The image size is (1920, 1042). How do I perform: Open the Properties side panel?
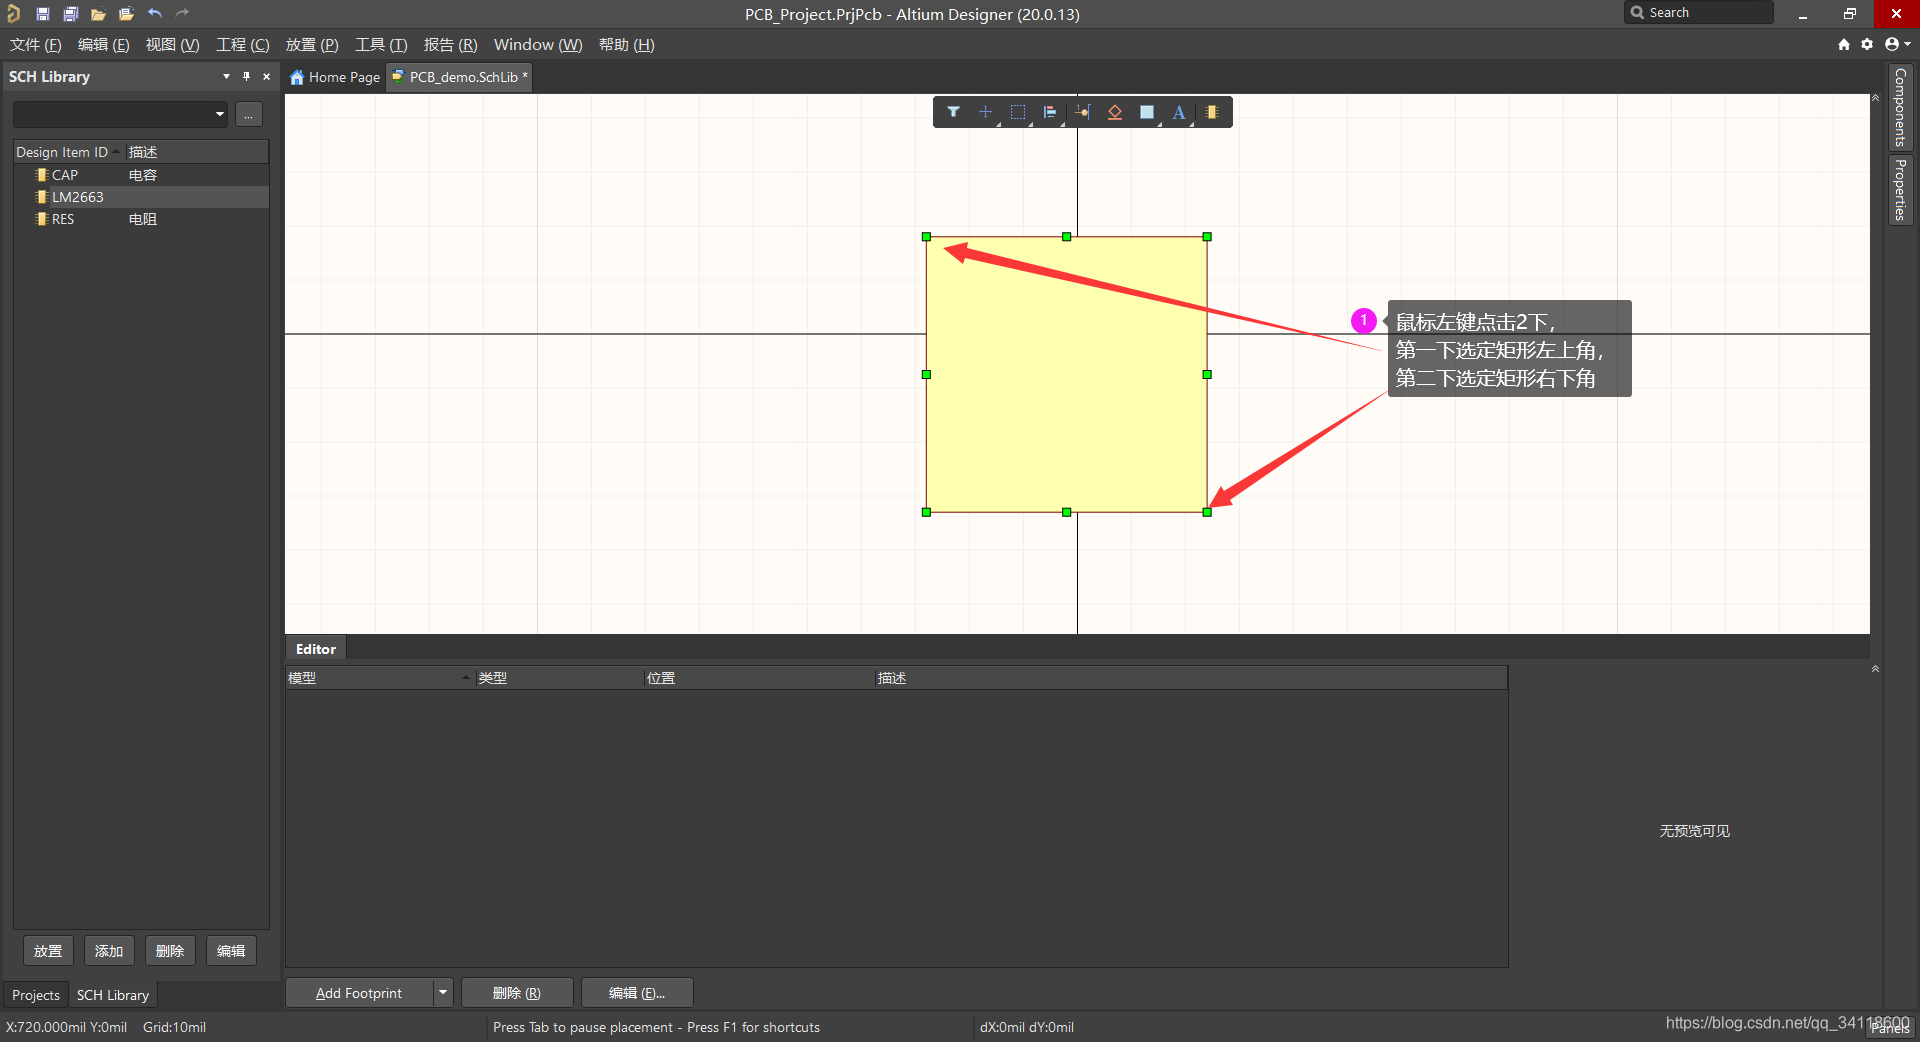(1900, 189)
